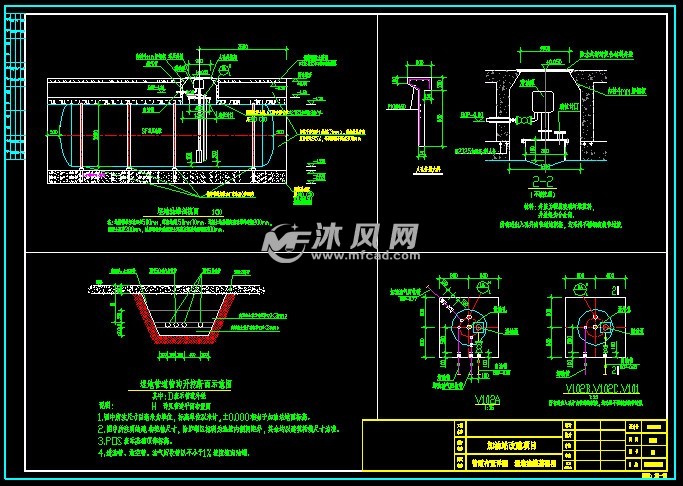Click the valve symbol on the green pipe in V102A

[479, 348]
